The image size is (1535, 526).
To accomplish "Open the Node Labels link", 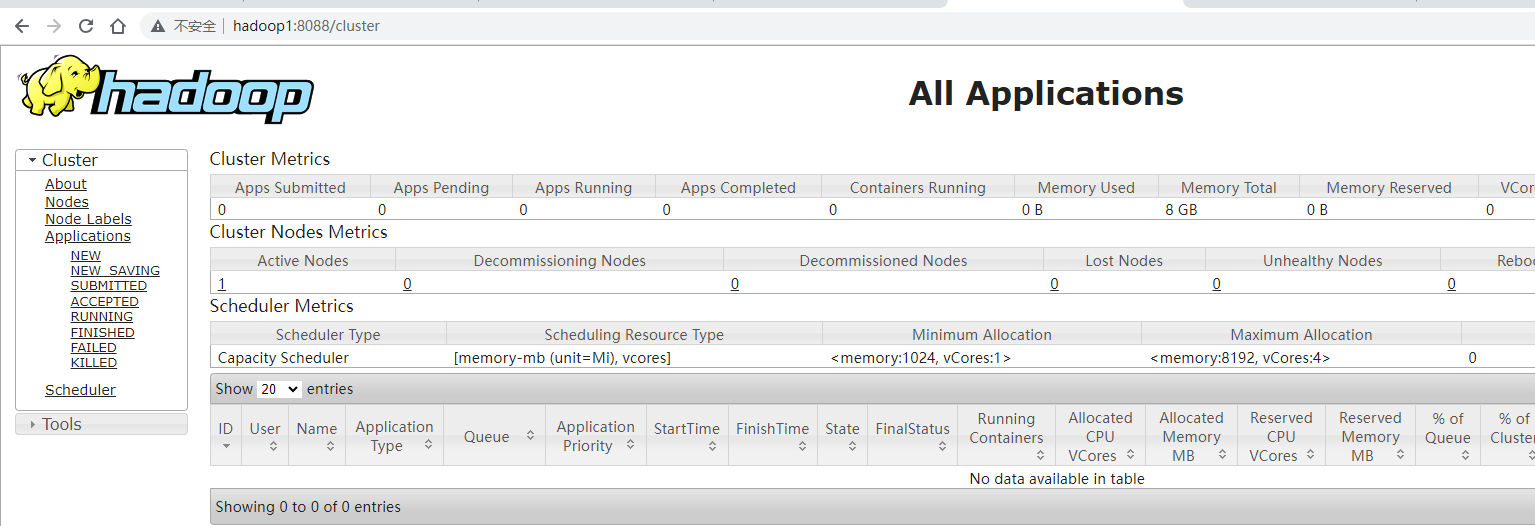I will click(x=88, y=219).
